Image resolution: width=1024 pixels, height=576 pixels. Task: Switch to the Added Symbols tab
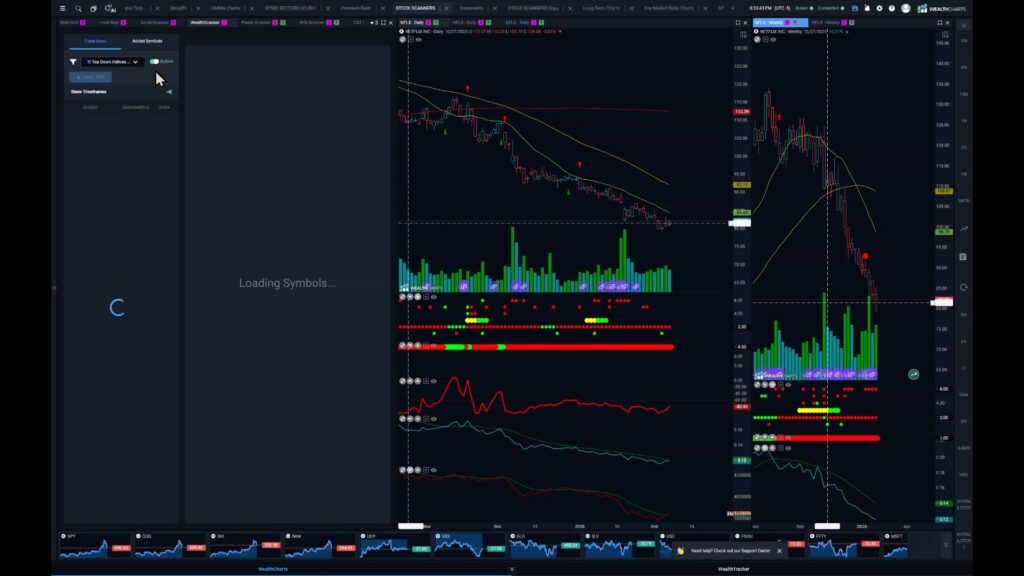coord(147,41)
